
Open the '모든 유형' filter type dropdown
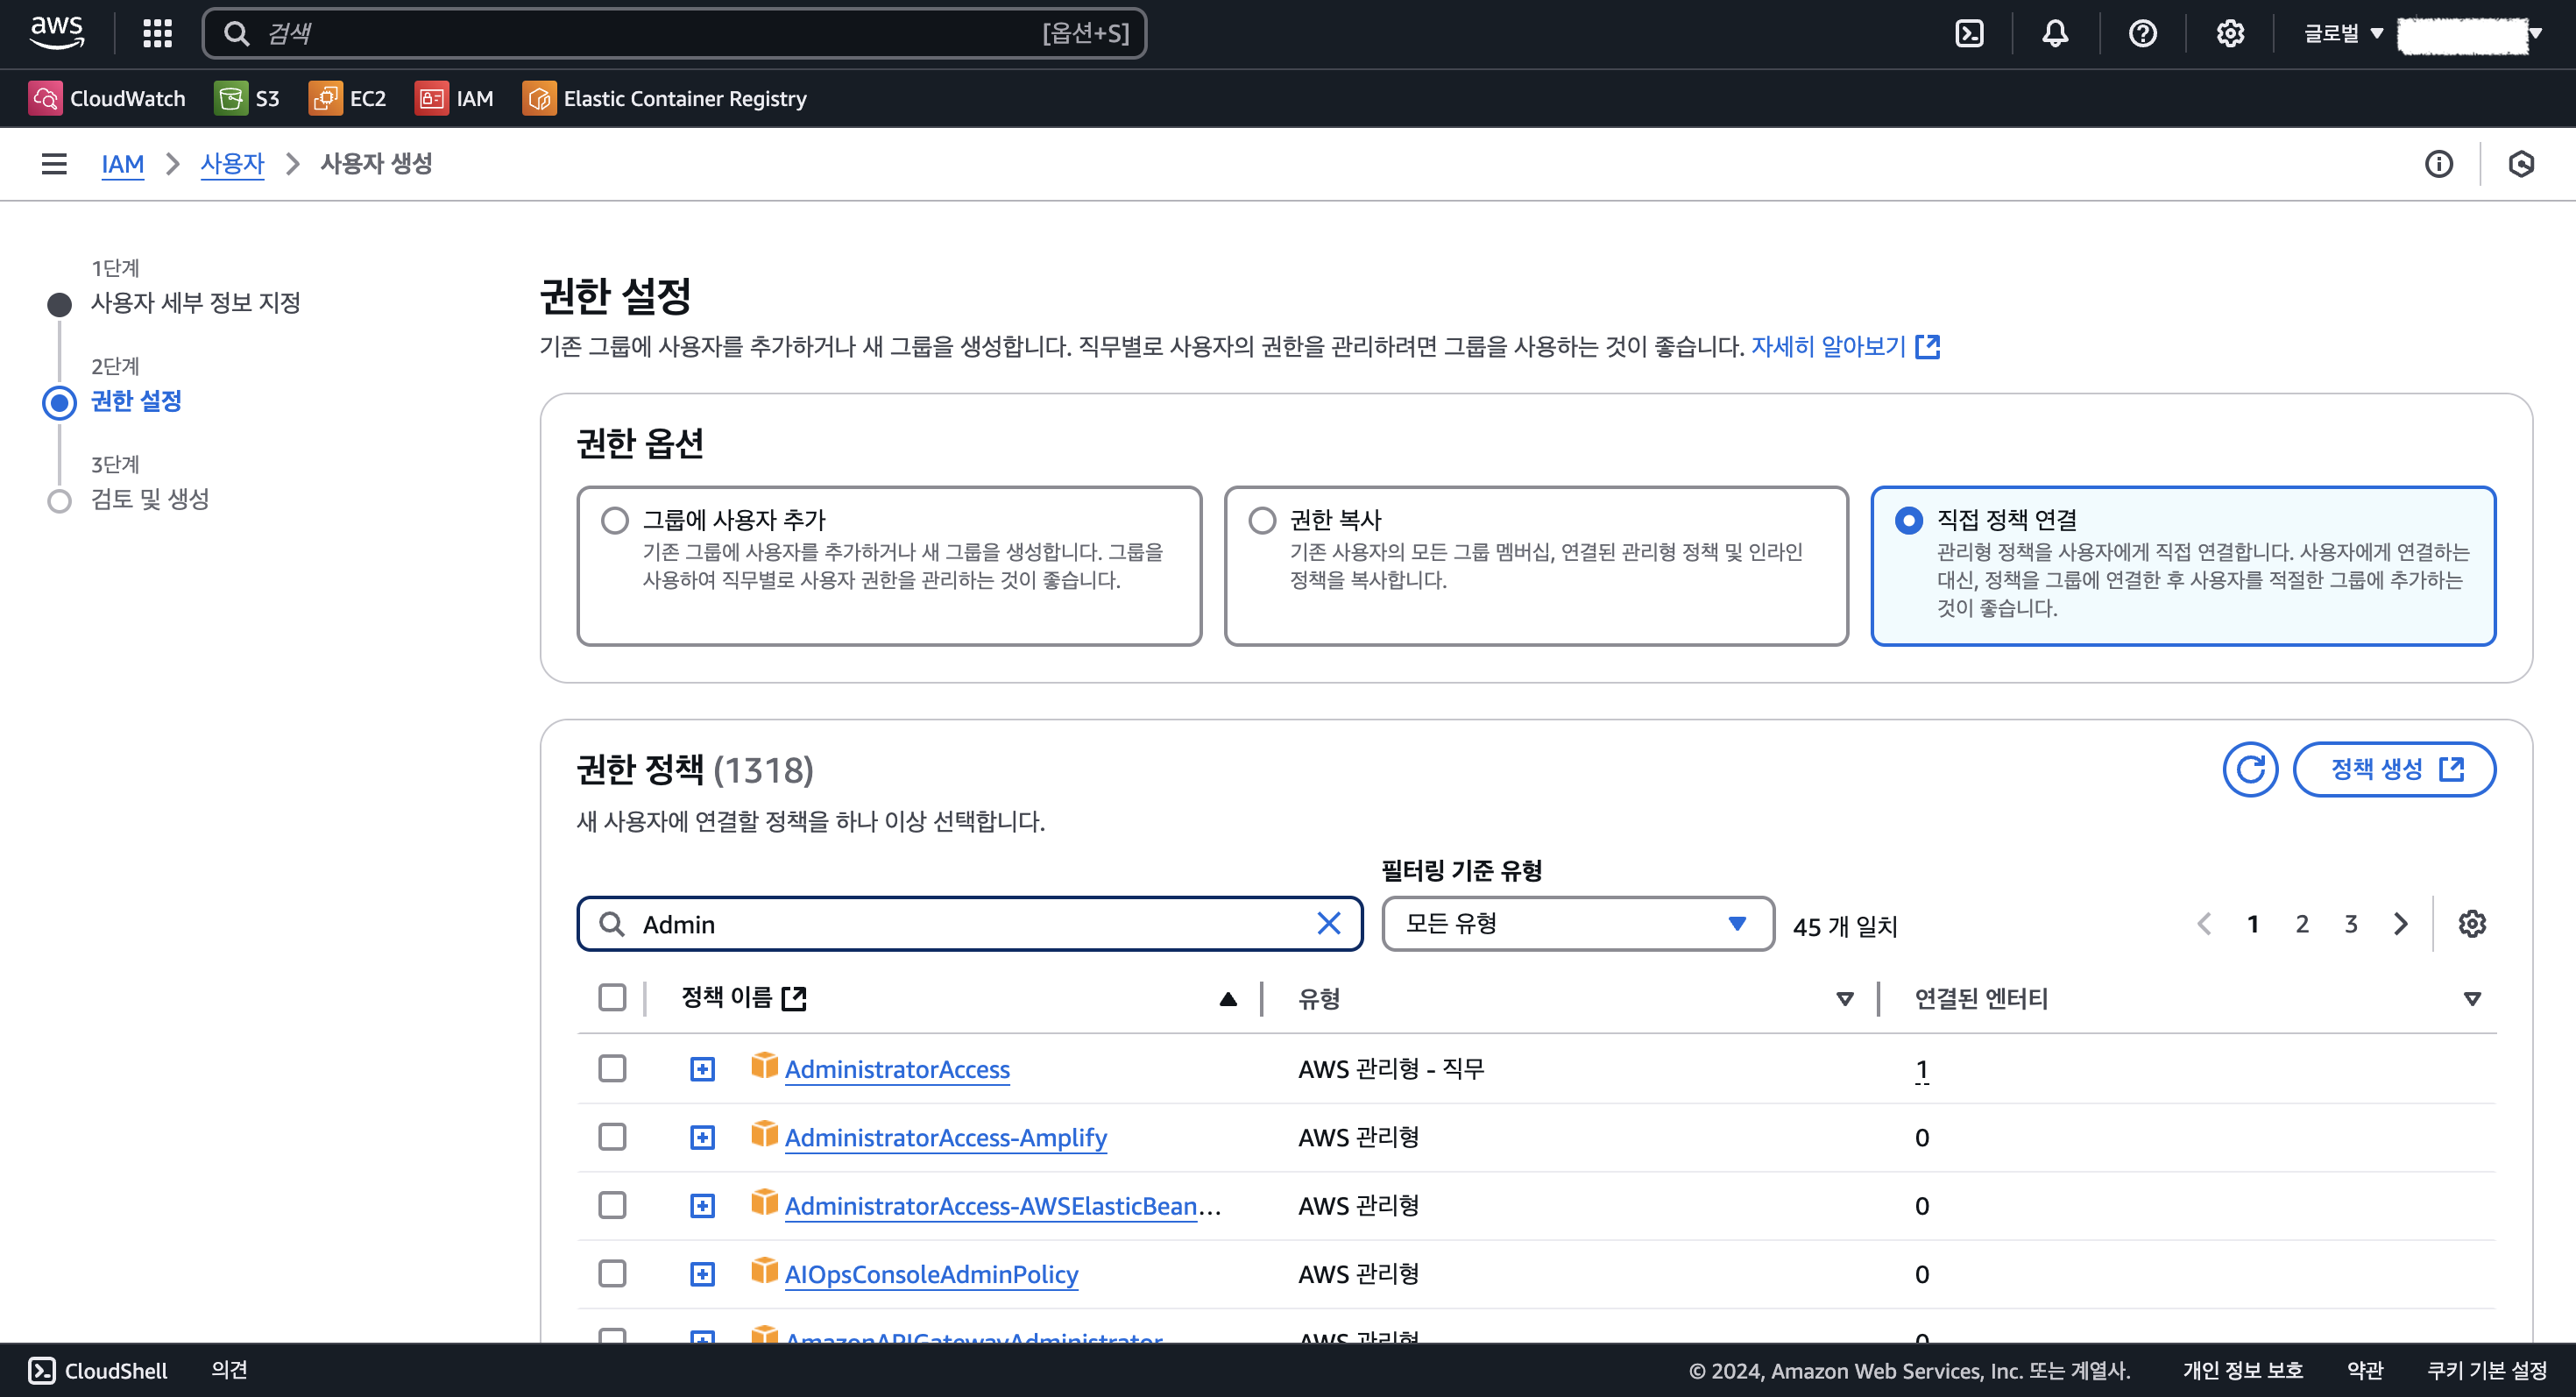click(1577, 923)
